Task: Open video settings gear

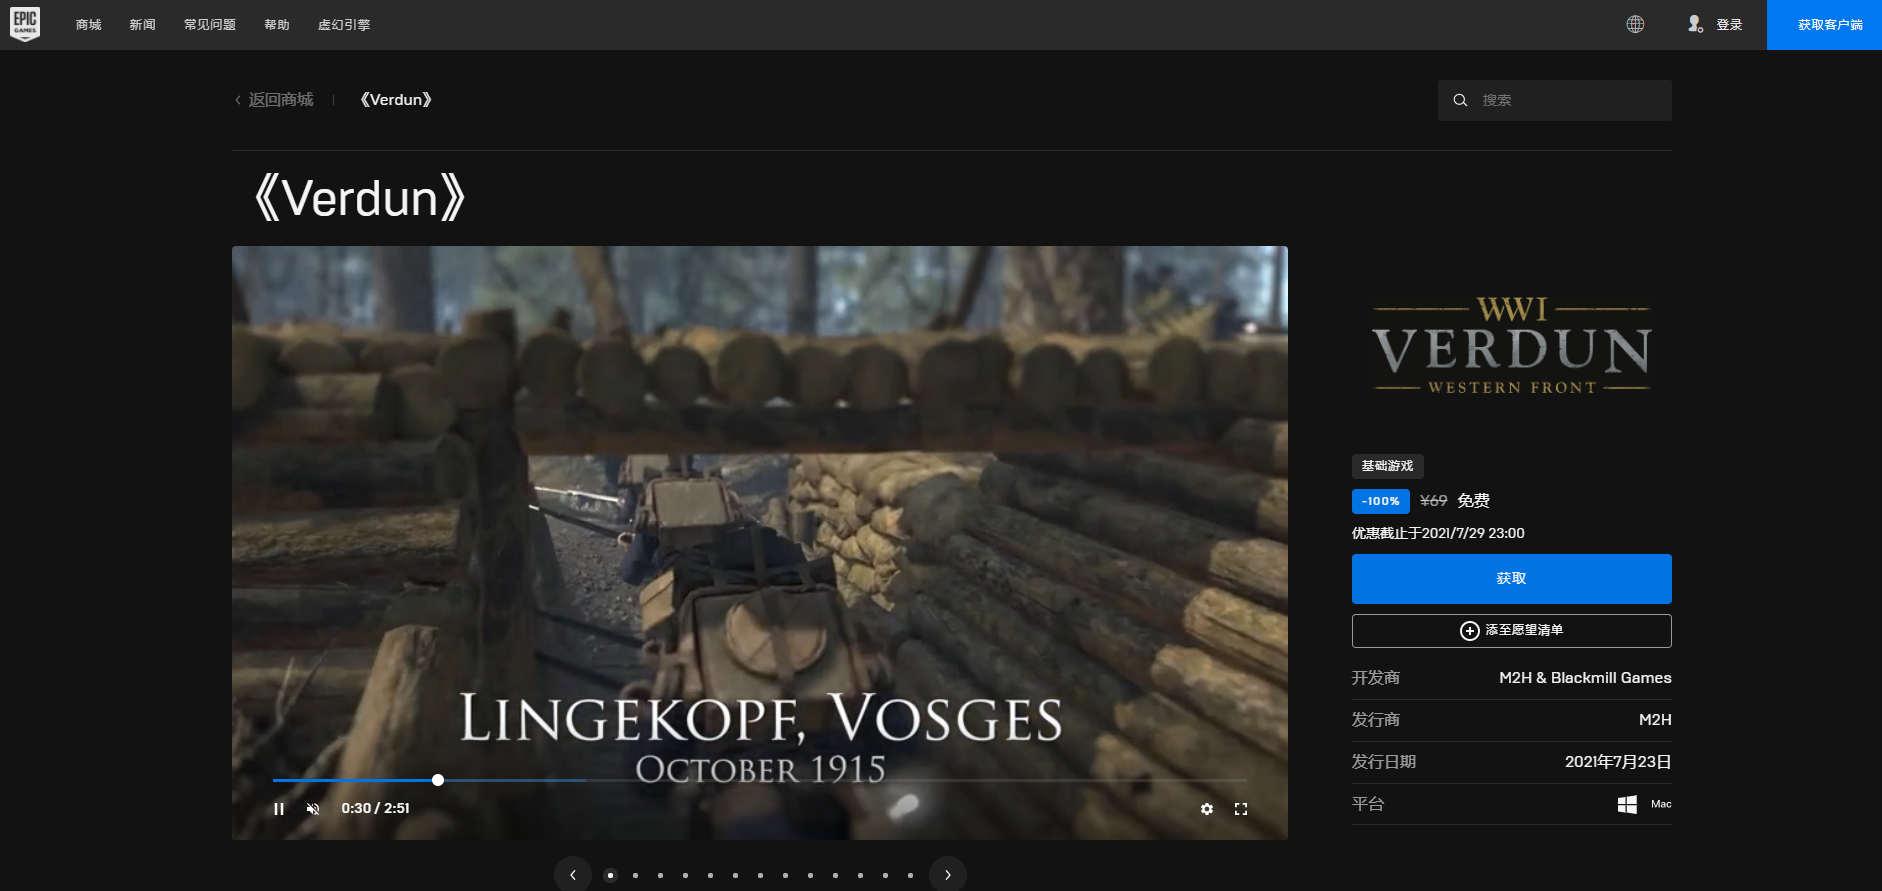Action: pyautogui.click(x=1207, y=809)
